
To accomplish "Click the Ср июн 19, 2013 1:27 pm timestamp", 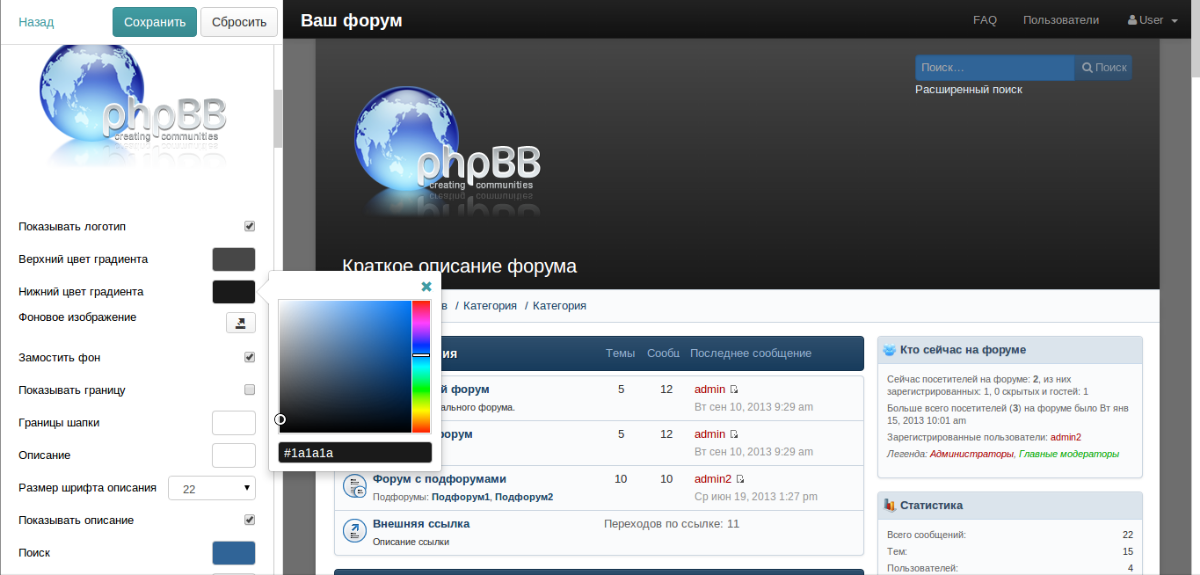I will click(x=754, y=497).
